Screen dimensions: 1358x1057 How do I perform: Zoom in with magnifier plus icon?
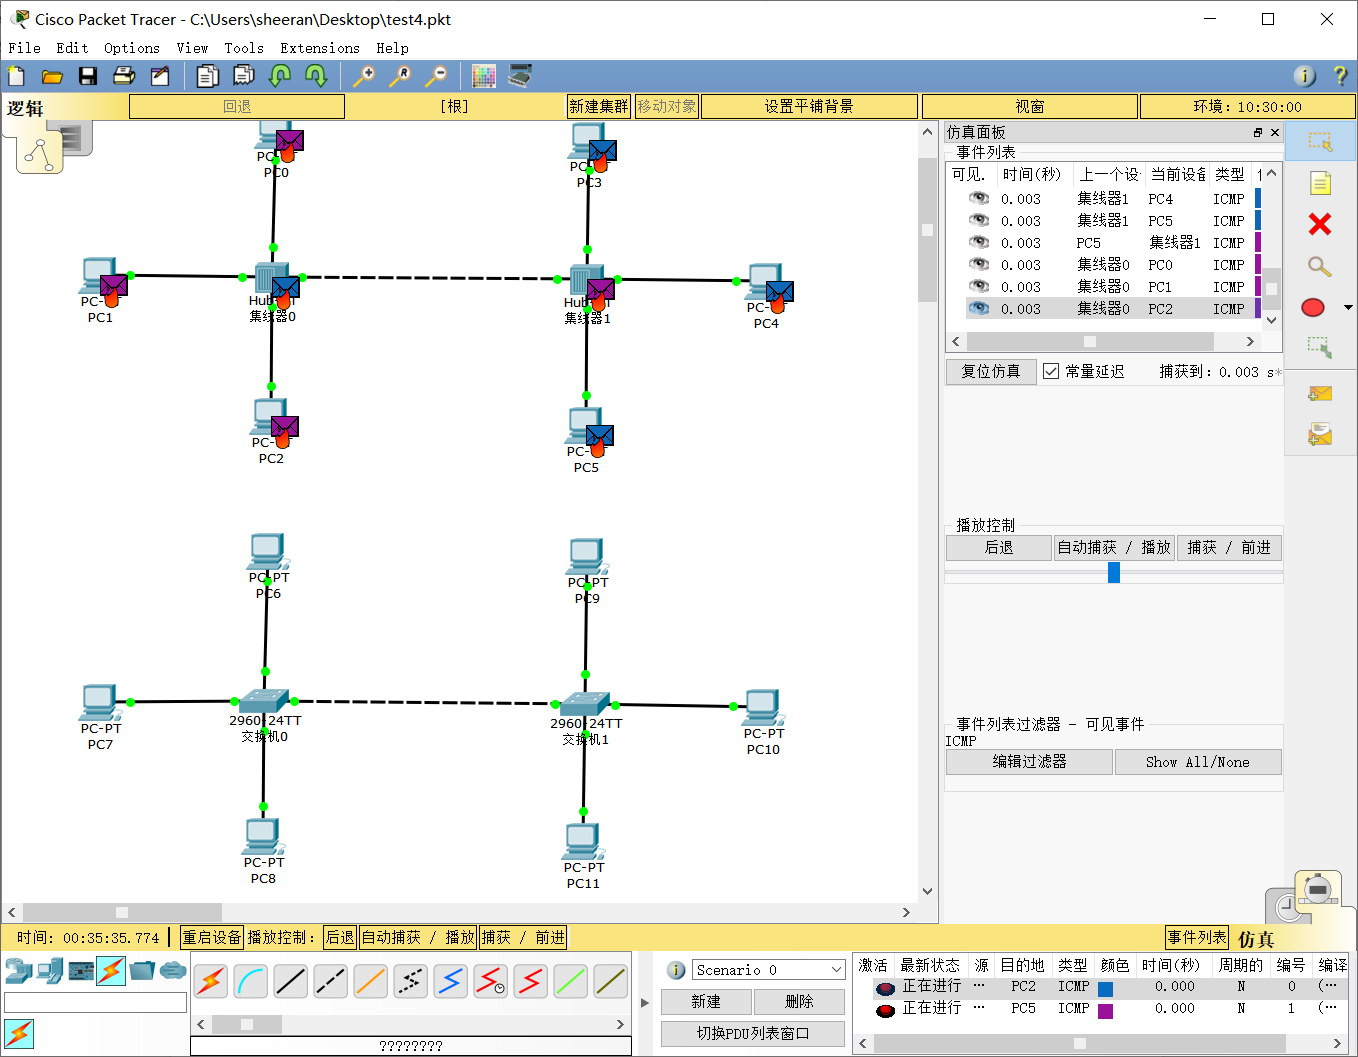pyautogui.click(x=364, y=76)
